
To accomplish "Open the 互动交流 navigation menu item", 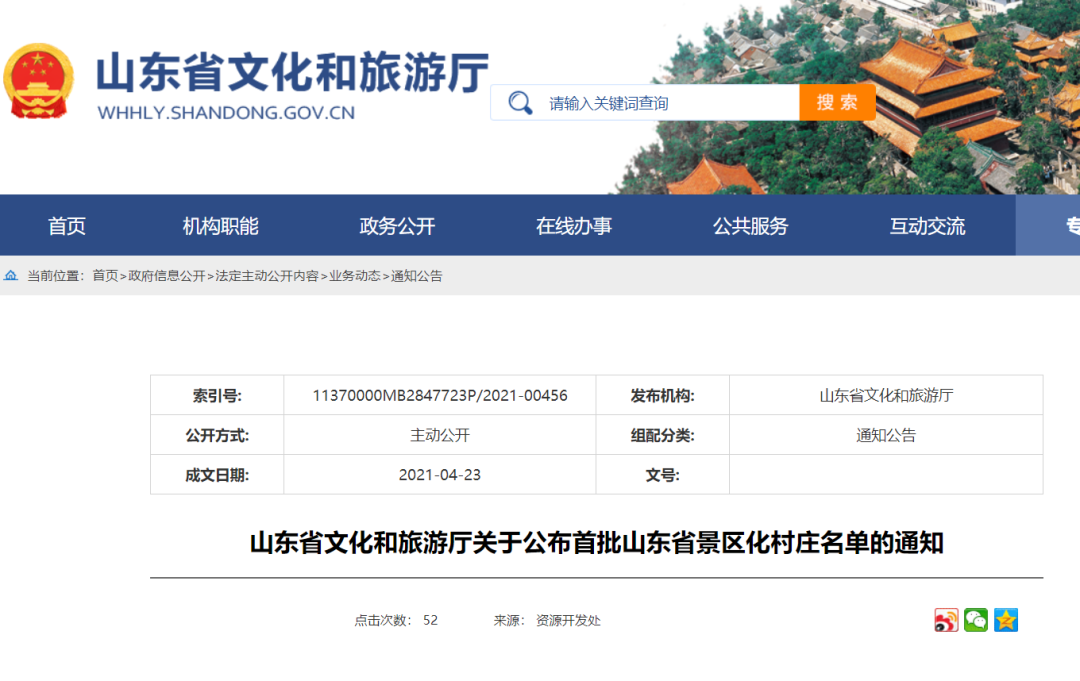I will pos(927,226).
